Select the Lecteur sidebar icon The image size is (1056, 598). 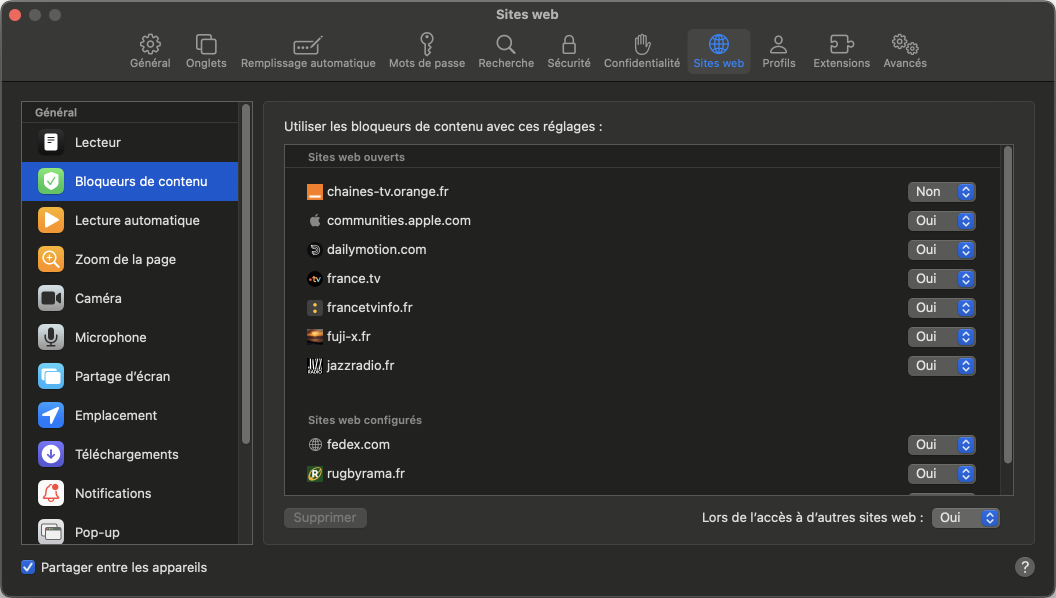pos(51,142)
